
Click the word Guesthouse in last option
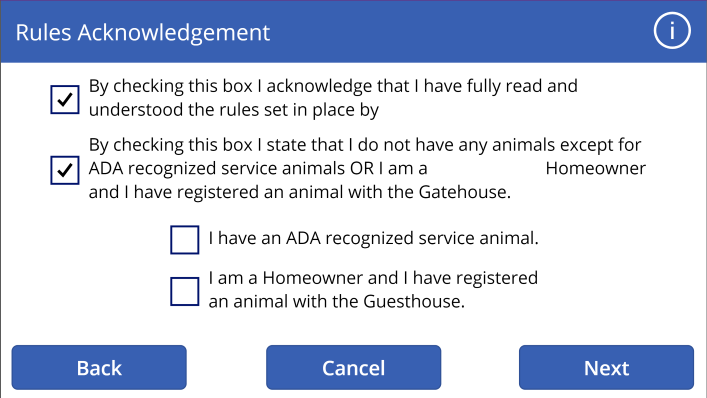412,301
